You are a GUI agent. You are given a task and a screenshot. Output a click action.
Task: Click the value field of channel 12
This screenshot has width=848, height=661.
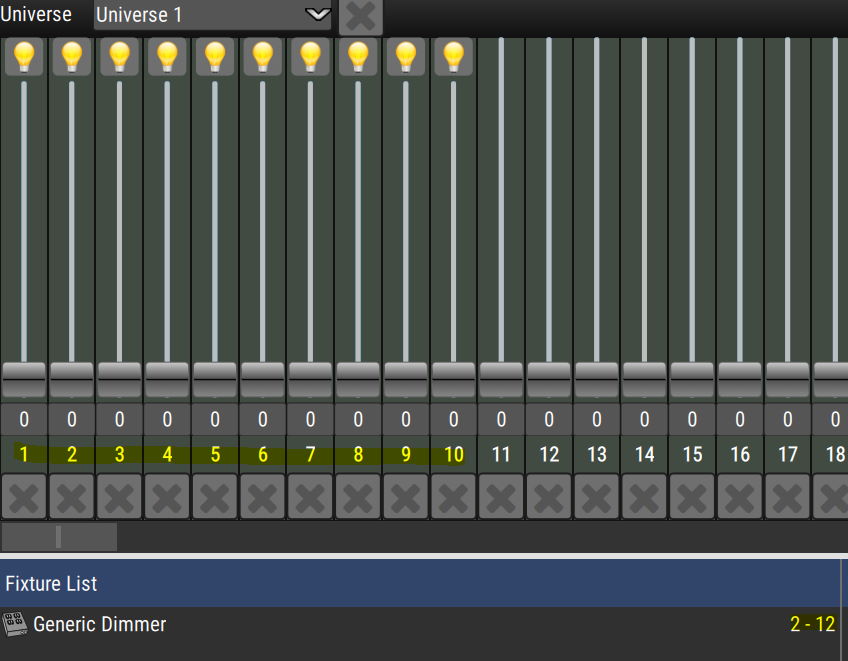click(549, 419)
